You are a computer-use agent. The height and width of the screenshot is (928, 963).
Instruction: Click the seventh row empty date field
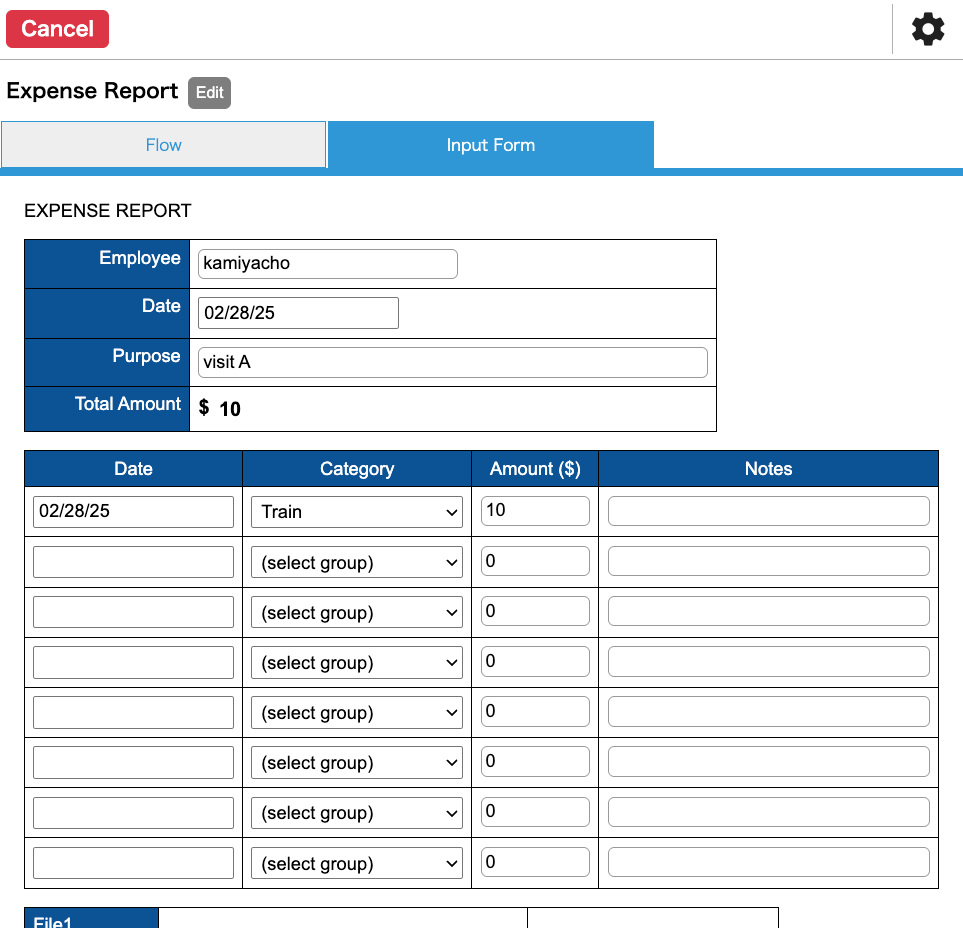133,813
